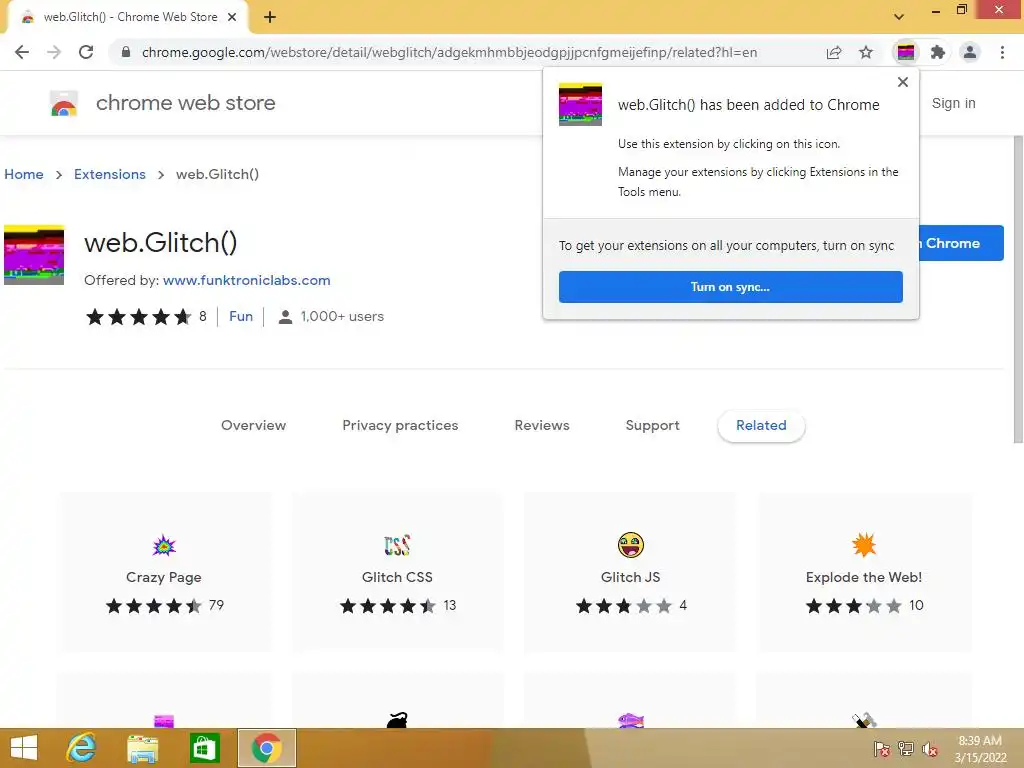
Task: Open the Glitch JS smiley icon
Action: click(x=631, y=545)
